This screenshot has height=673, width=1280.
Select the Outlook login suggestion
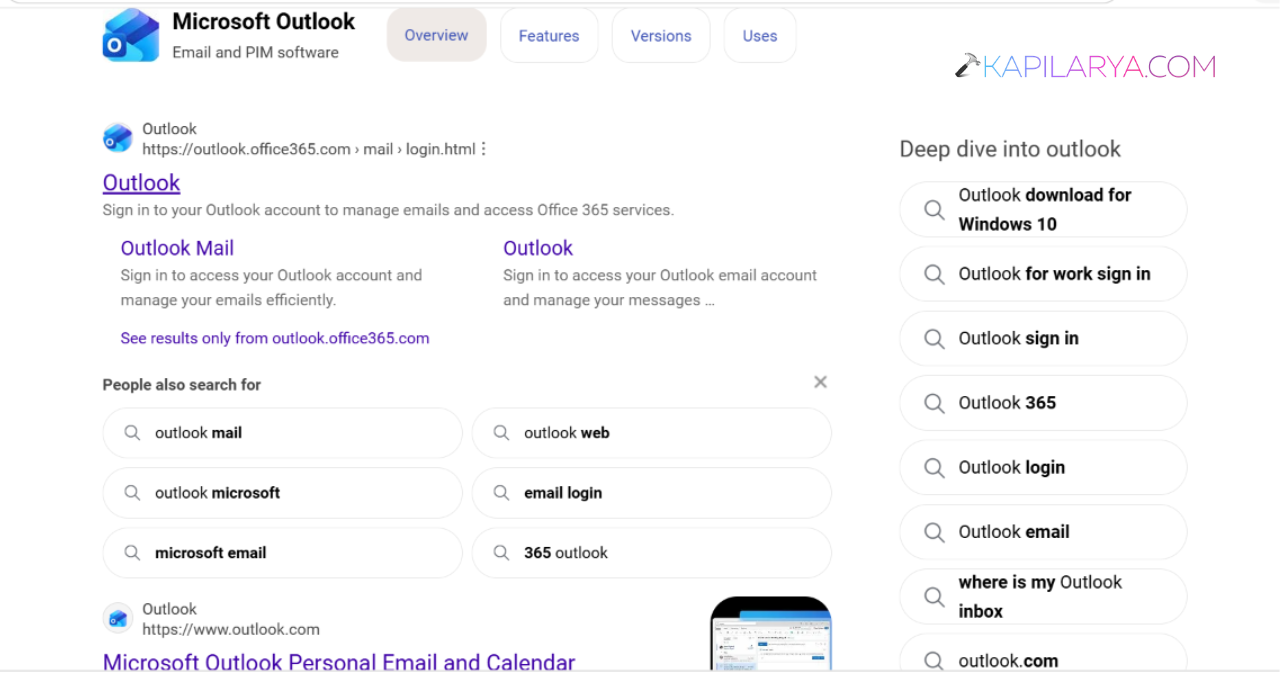(x=1043, y=468)
